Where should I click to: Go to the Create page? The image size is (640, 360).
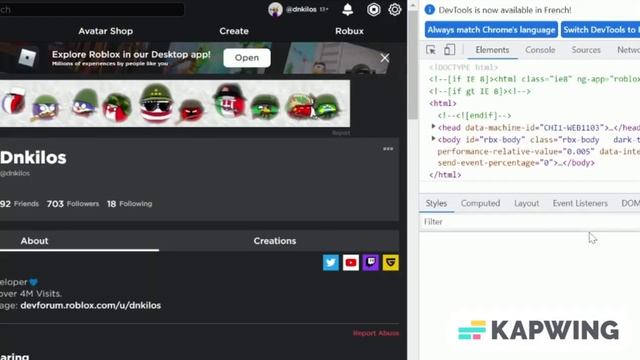[x=234, y=31]
